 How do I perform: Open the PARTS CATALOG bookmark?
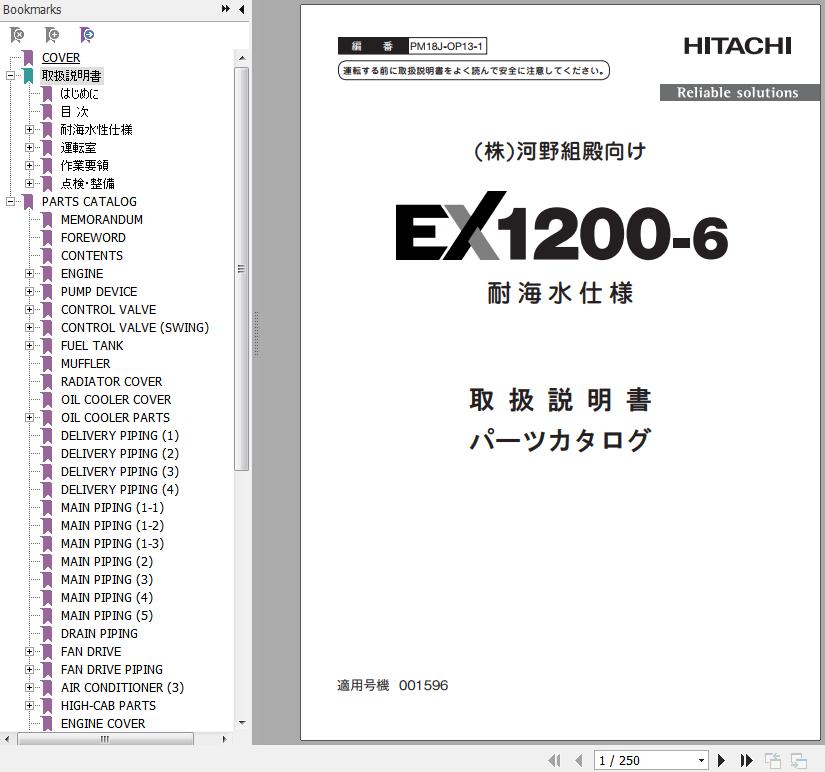coord(89,202)
